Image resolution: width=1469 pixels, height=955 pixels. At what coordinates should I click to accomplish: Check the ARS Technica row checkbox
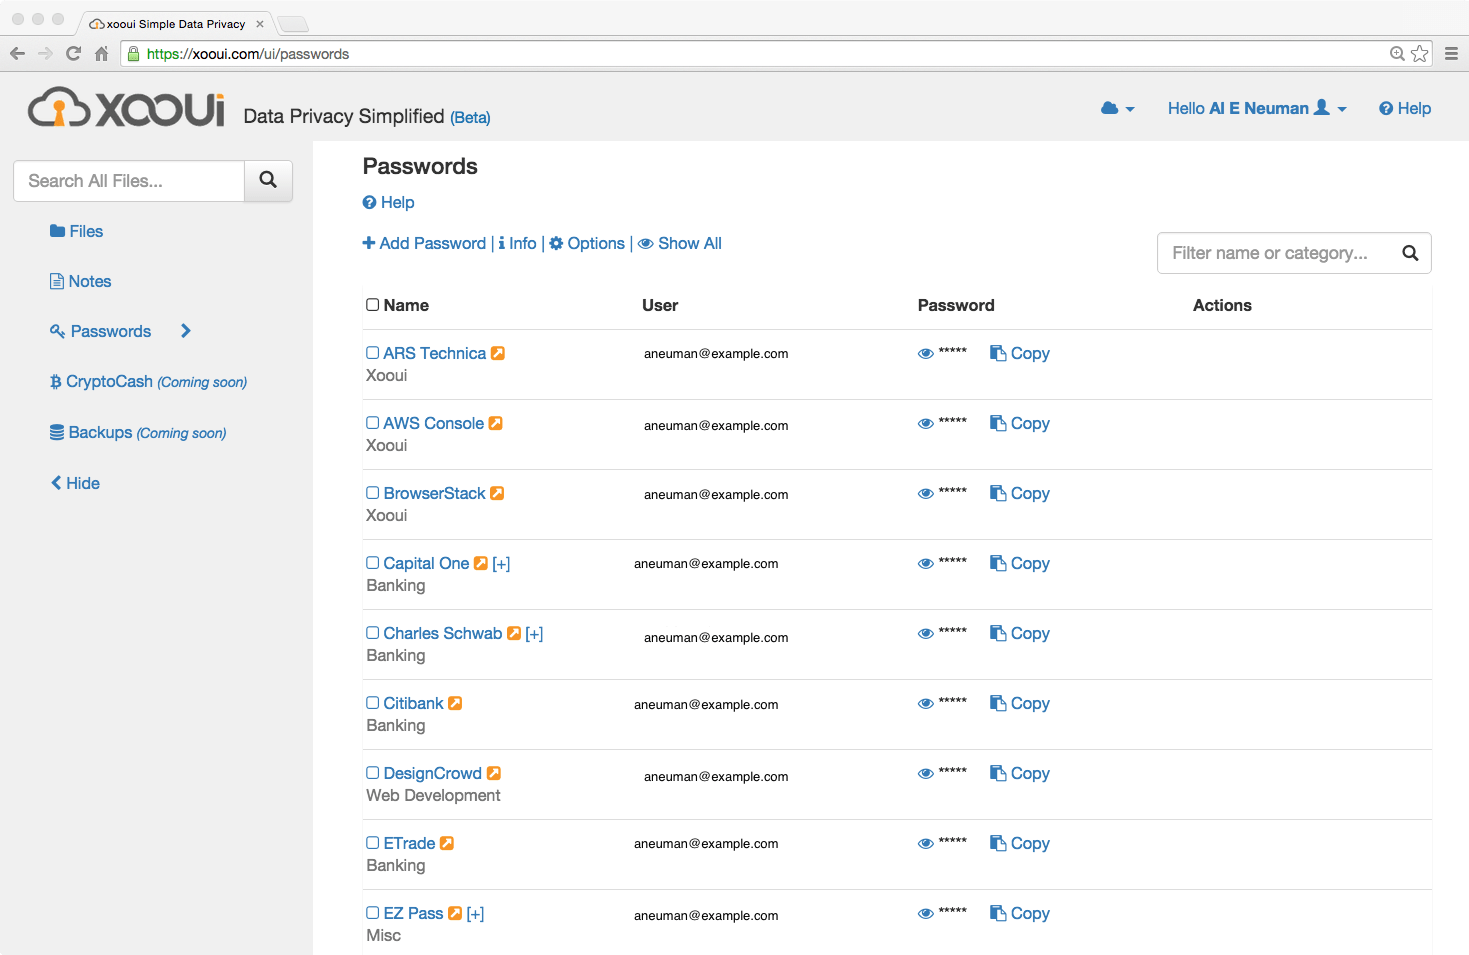(372, 353)
